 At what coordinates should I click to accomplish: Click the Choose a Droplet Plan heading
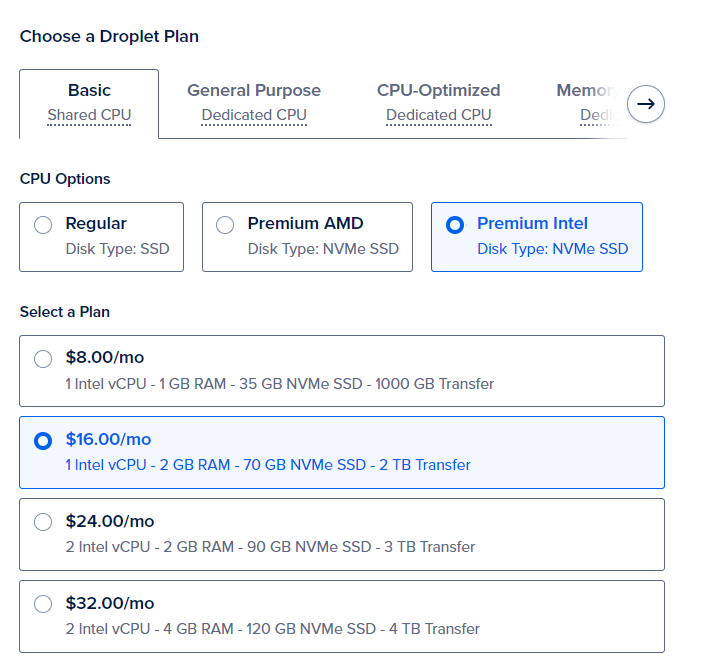tap(109, 36)
